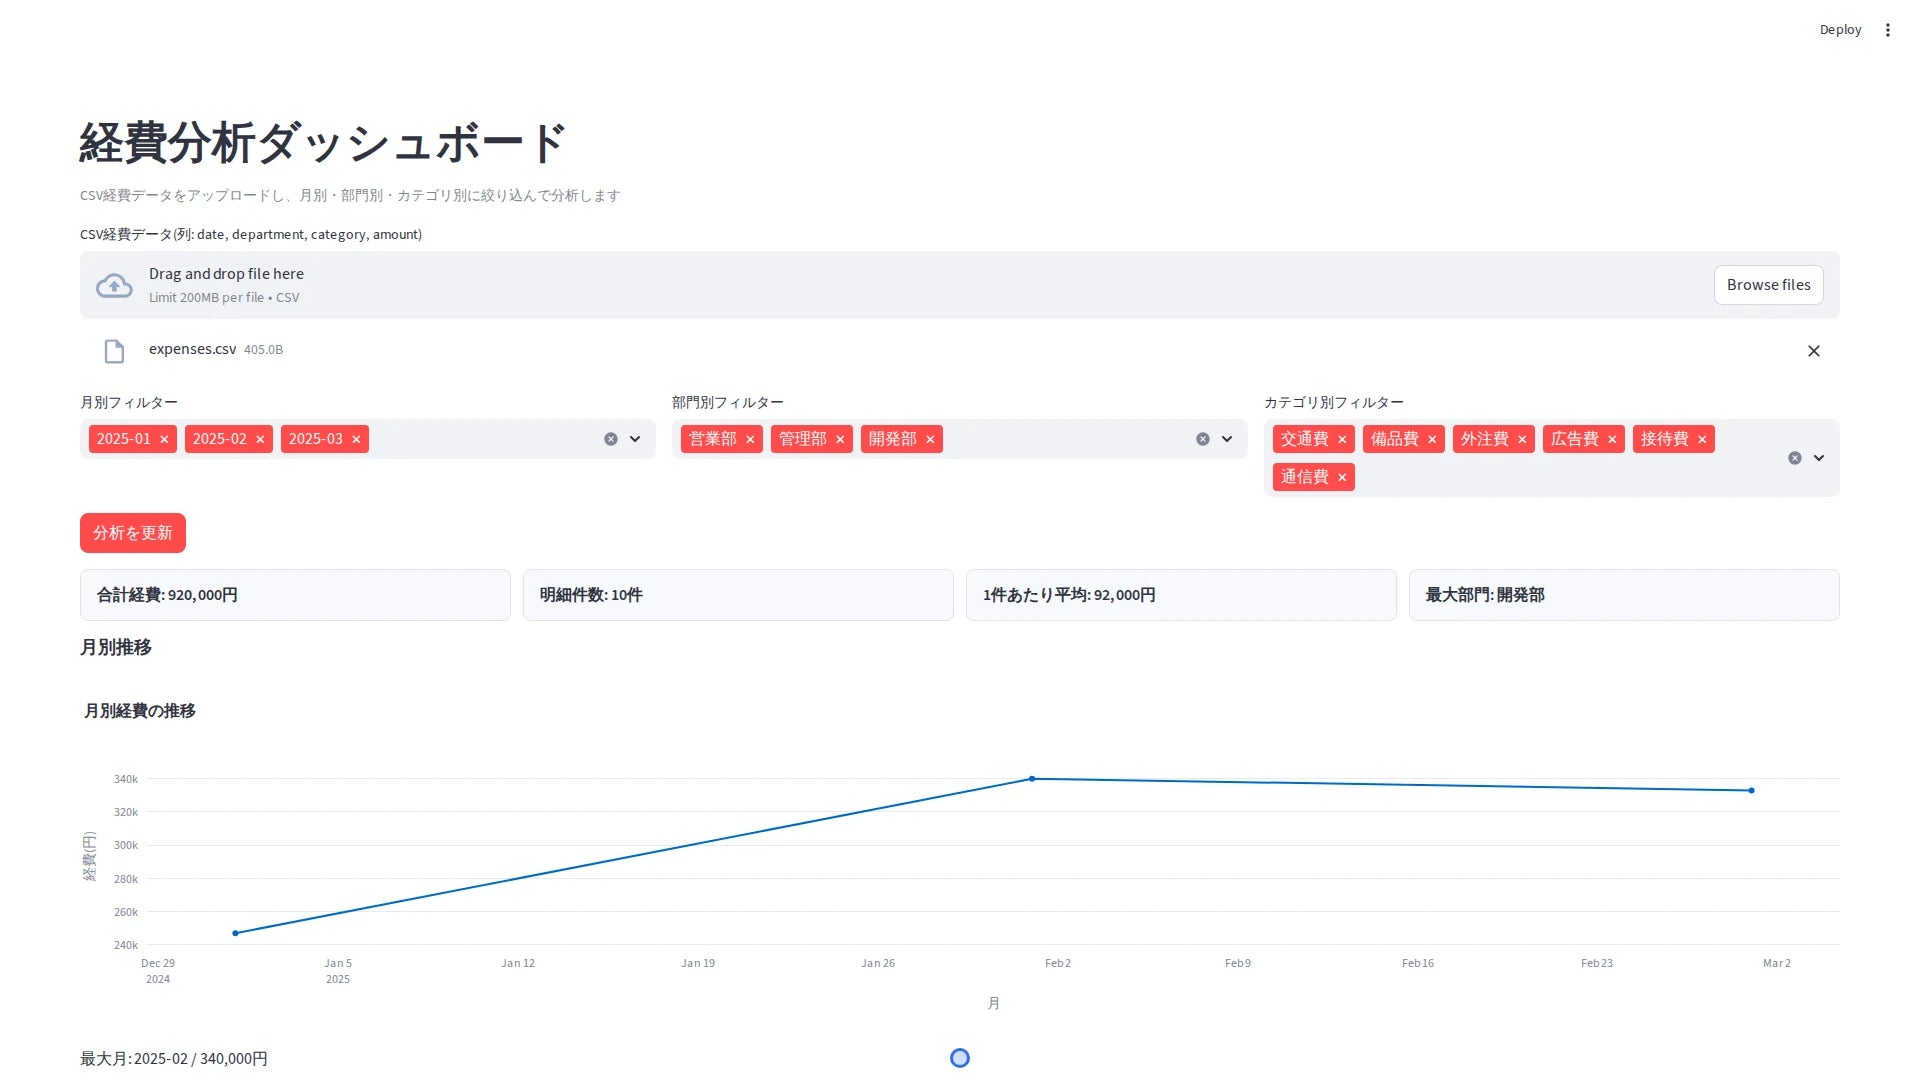Image resolution: width=1920 pixels, height=1080 pixels.
Task: Remove the 通信費 category tag
Action: [1342, 477]
